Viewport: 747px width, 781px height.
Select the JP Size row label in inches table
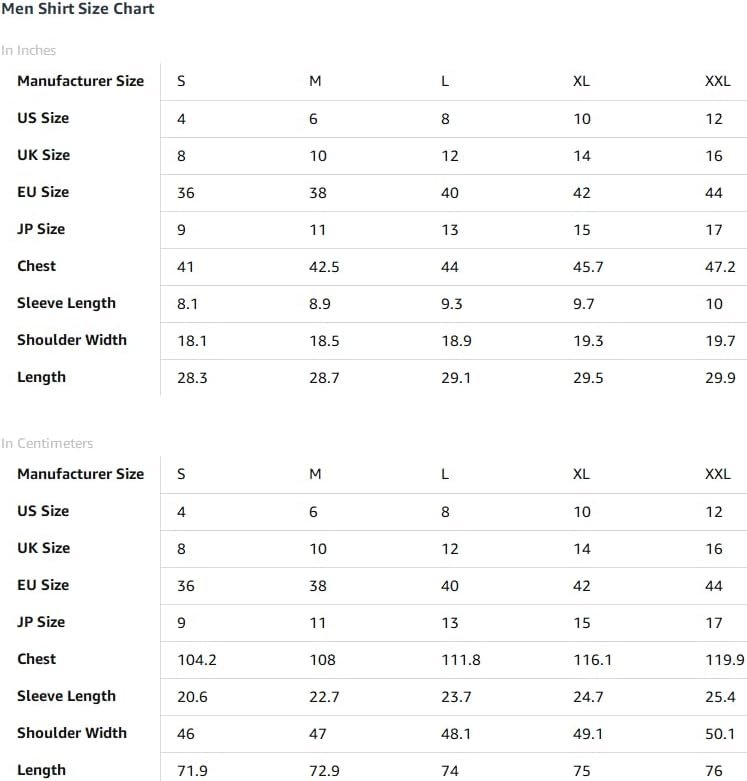point(41,229)
